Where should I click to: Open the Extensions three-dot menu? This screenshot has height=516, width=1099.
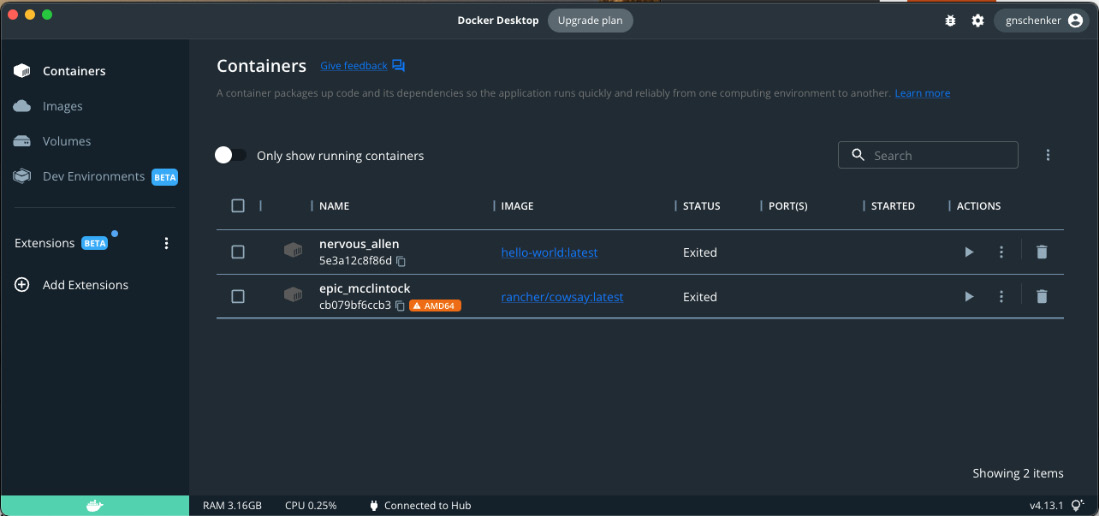(x=166, y=243)
